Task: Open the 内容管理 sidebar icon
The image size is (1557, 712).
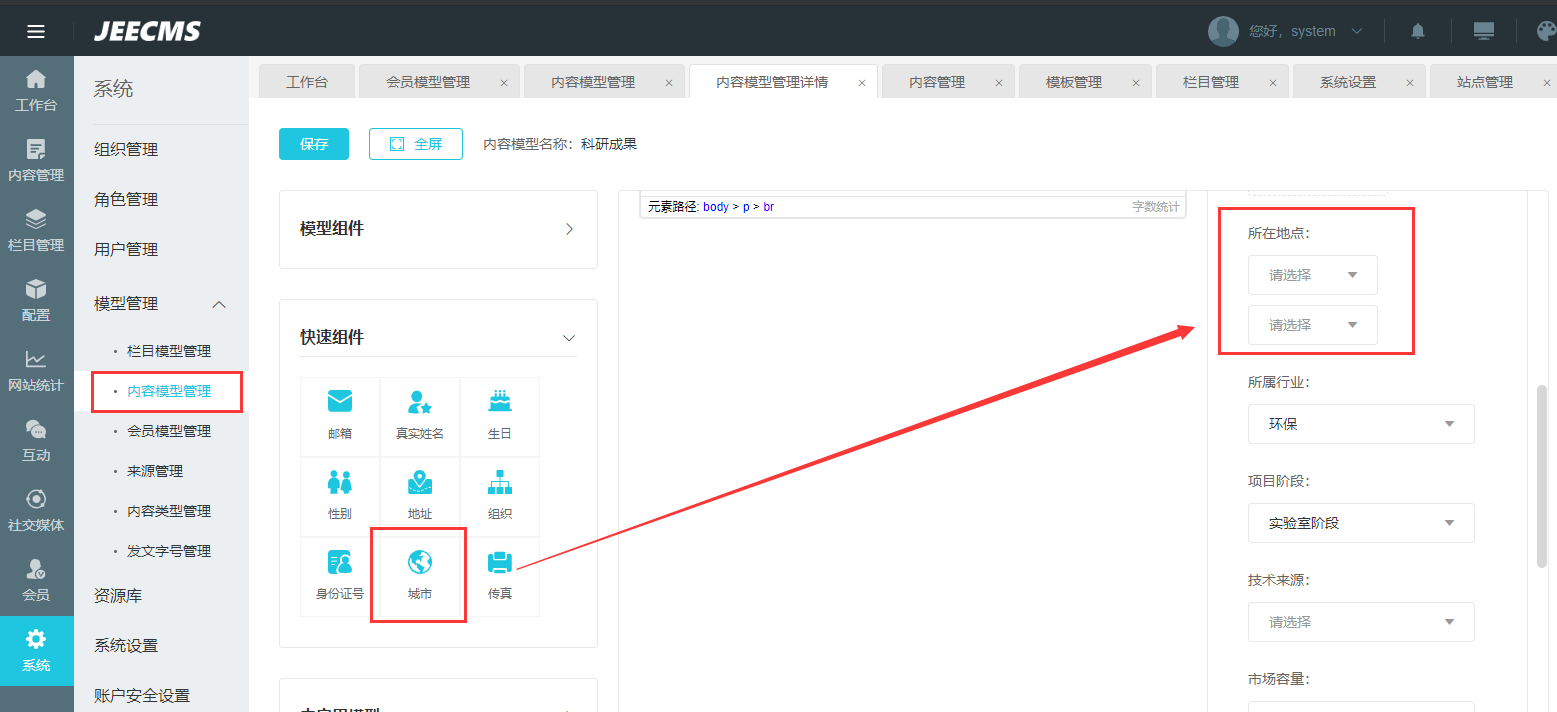Action: [x=36, y=160]
